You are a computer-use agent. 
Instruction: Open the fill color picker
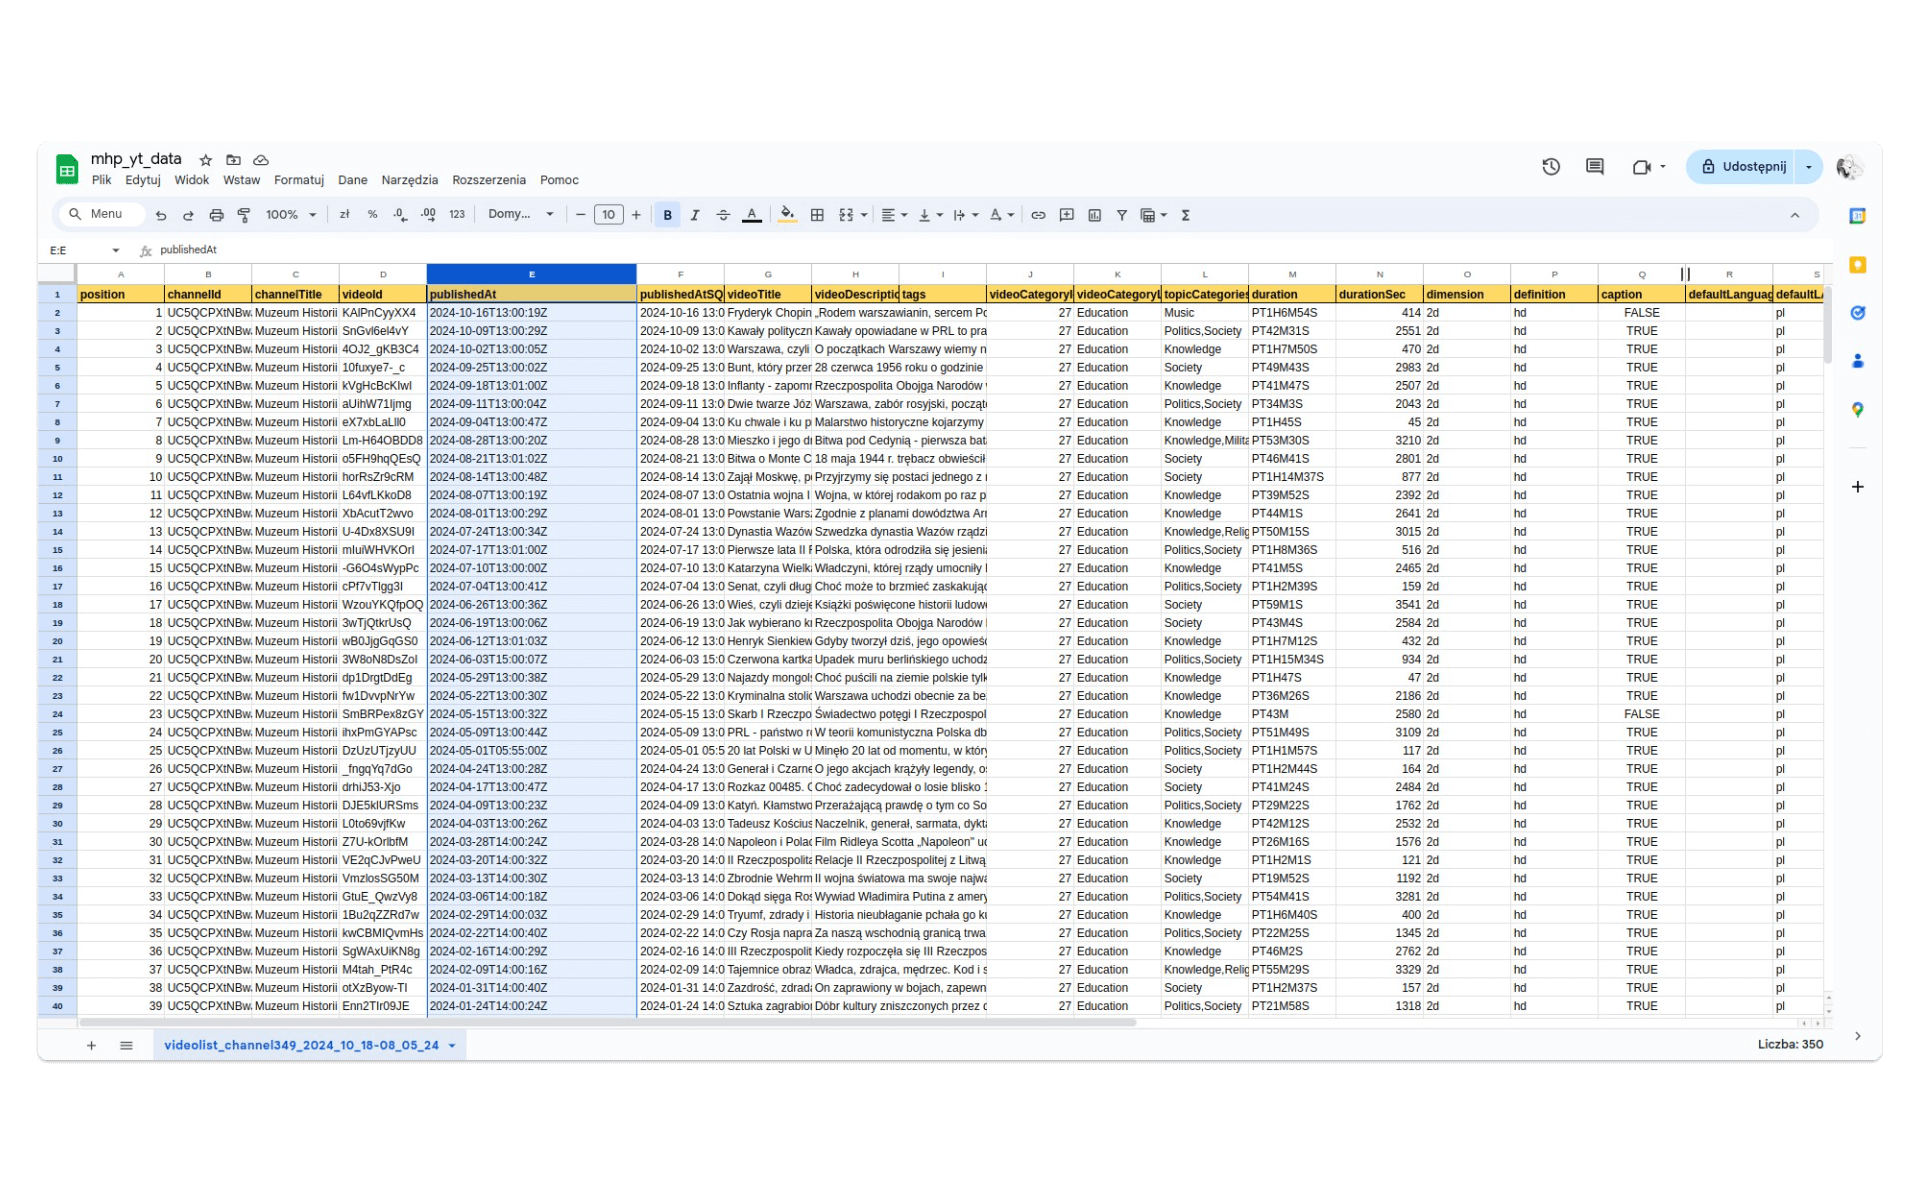pyautogui.click(x=787, y=214)
